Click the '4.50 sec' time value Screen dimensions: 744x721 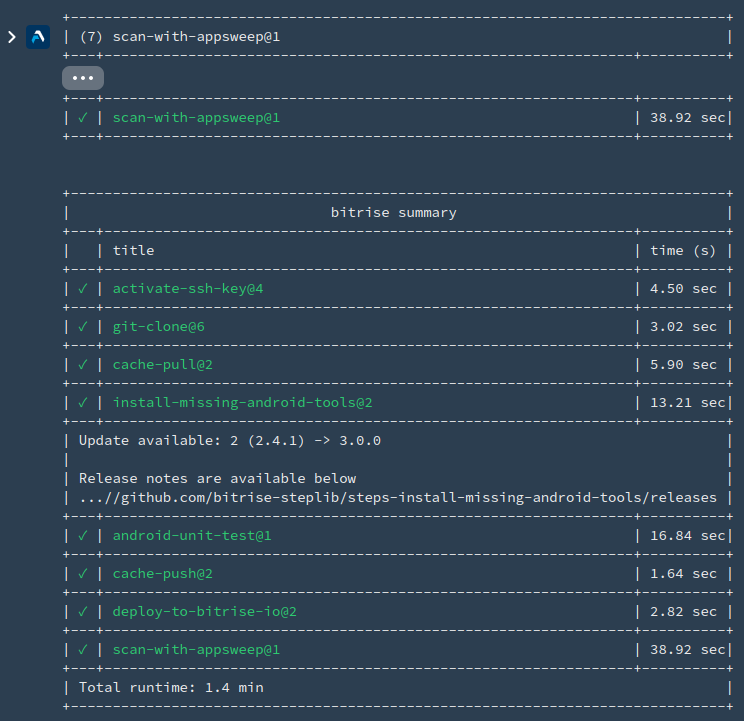pyautogui.click(x=683, y=288)
